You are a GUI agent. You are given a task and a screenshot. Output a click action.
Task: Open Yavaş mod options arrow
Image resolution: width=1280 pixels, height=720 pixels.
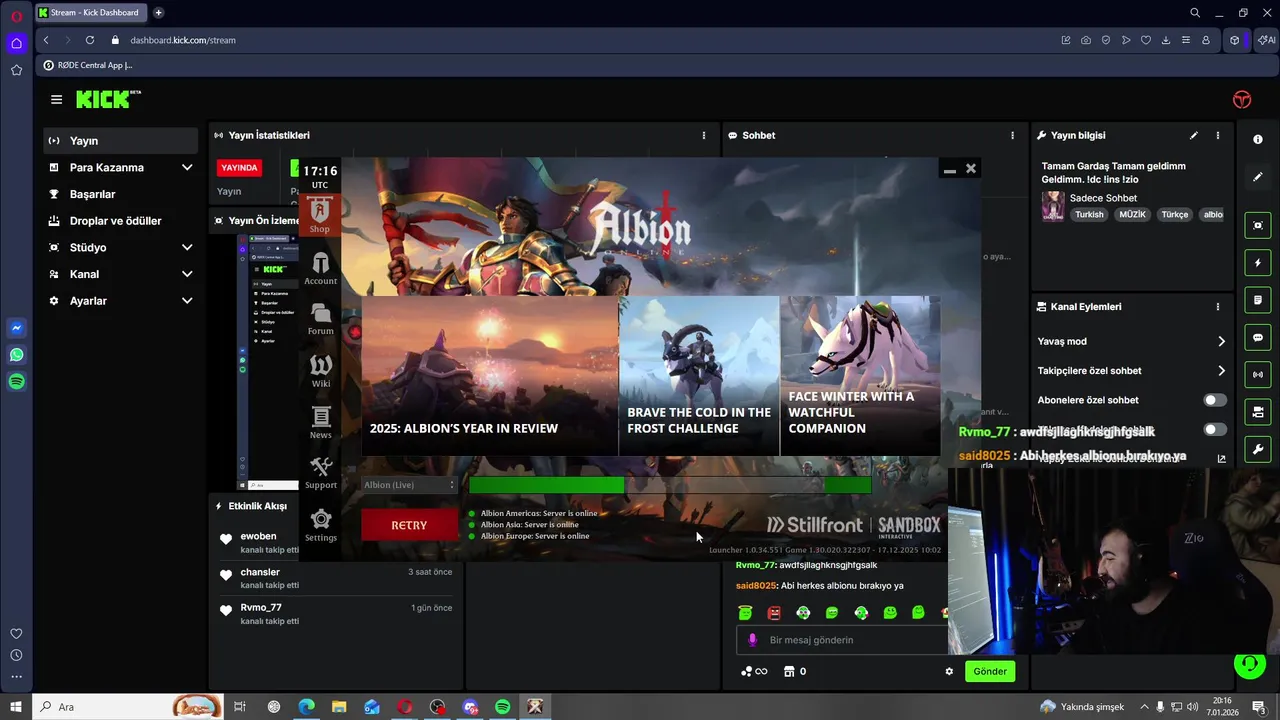(x=1221, y=341)
